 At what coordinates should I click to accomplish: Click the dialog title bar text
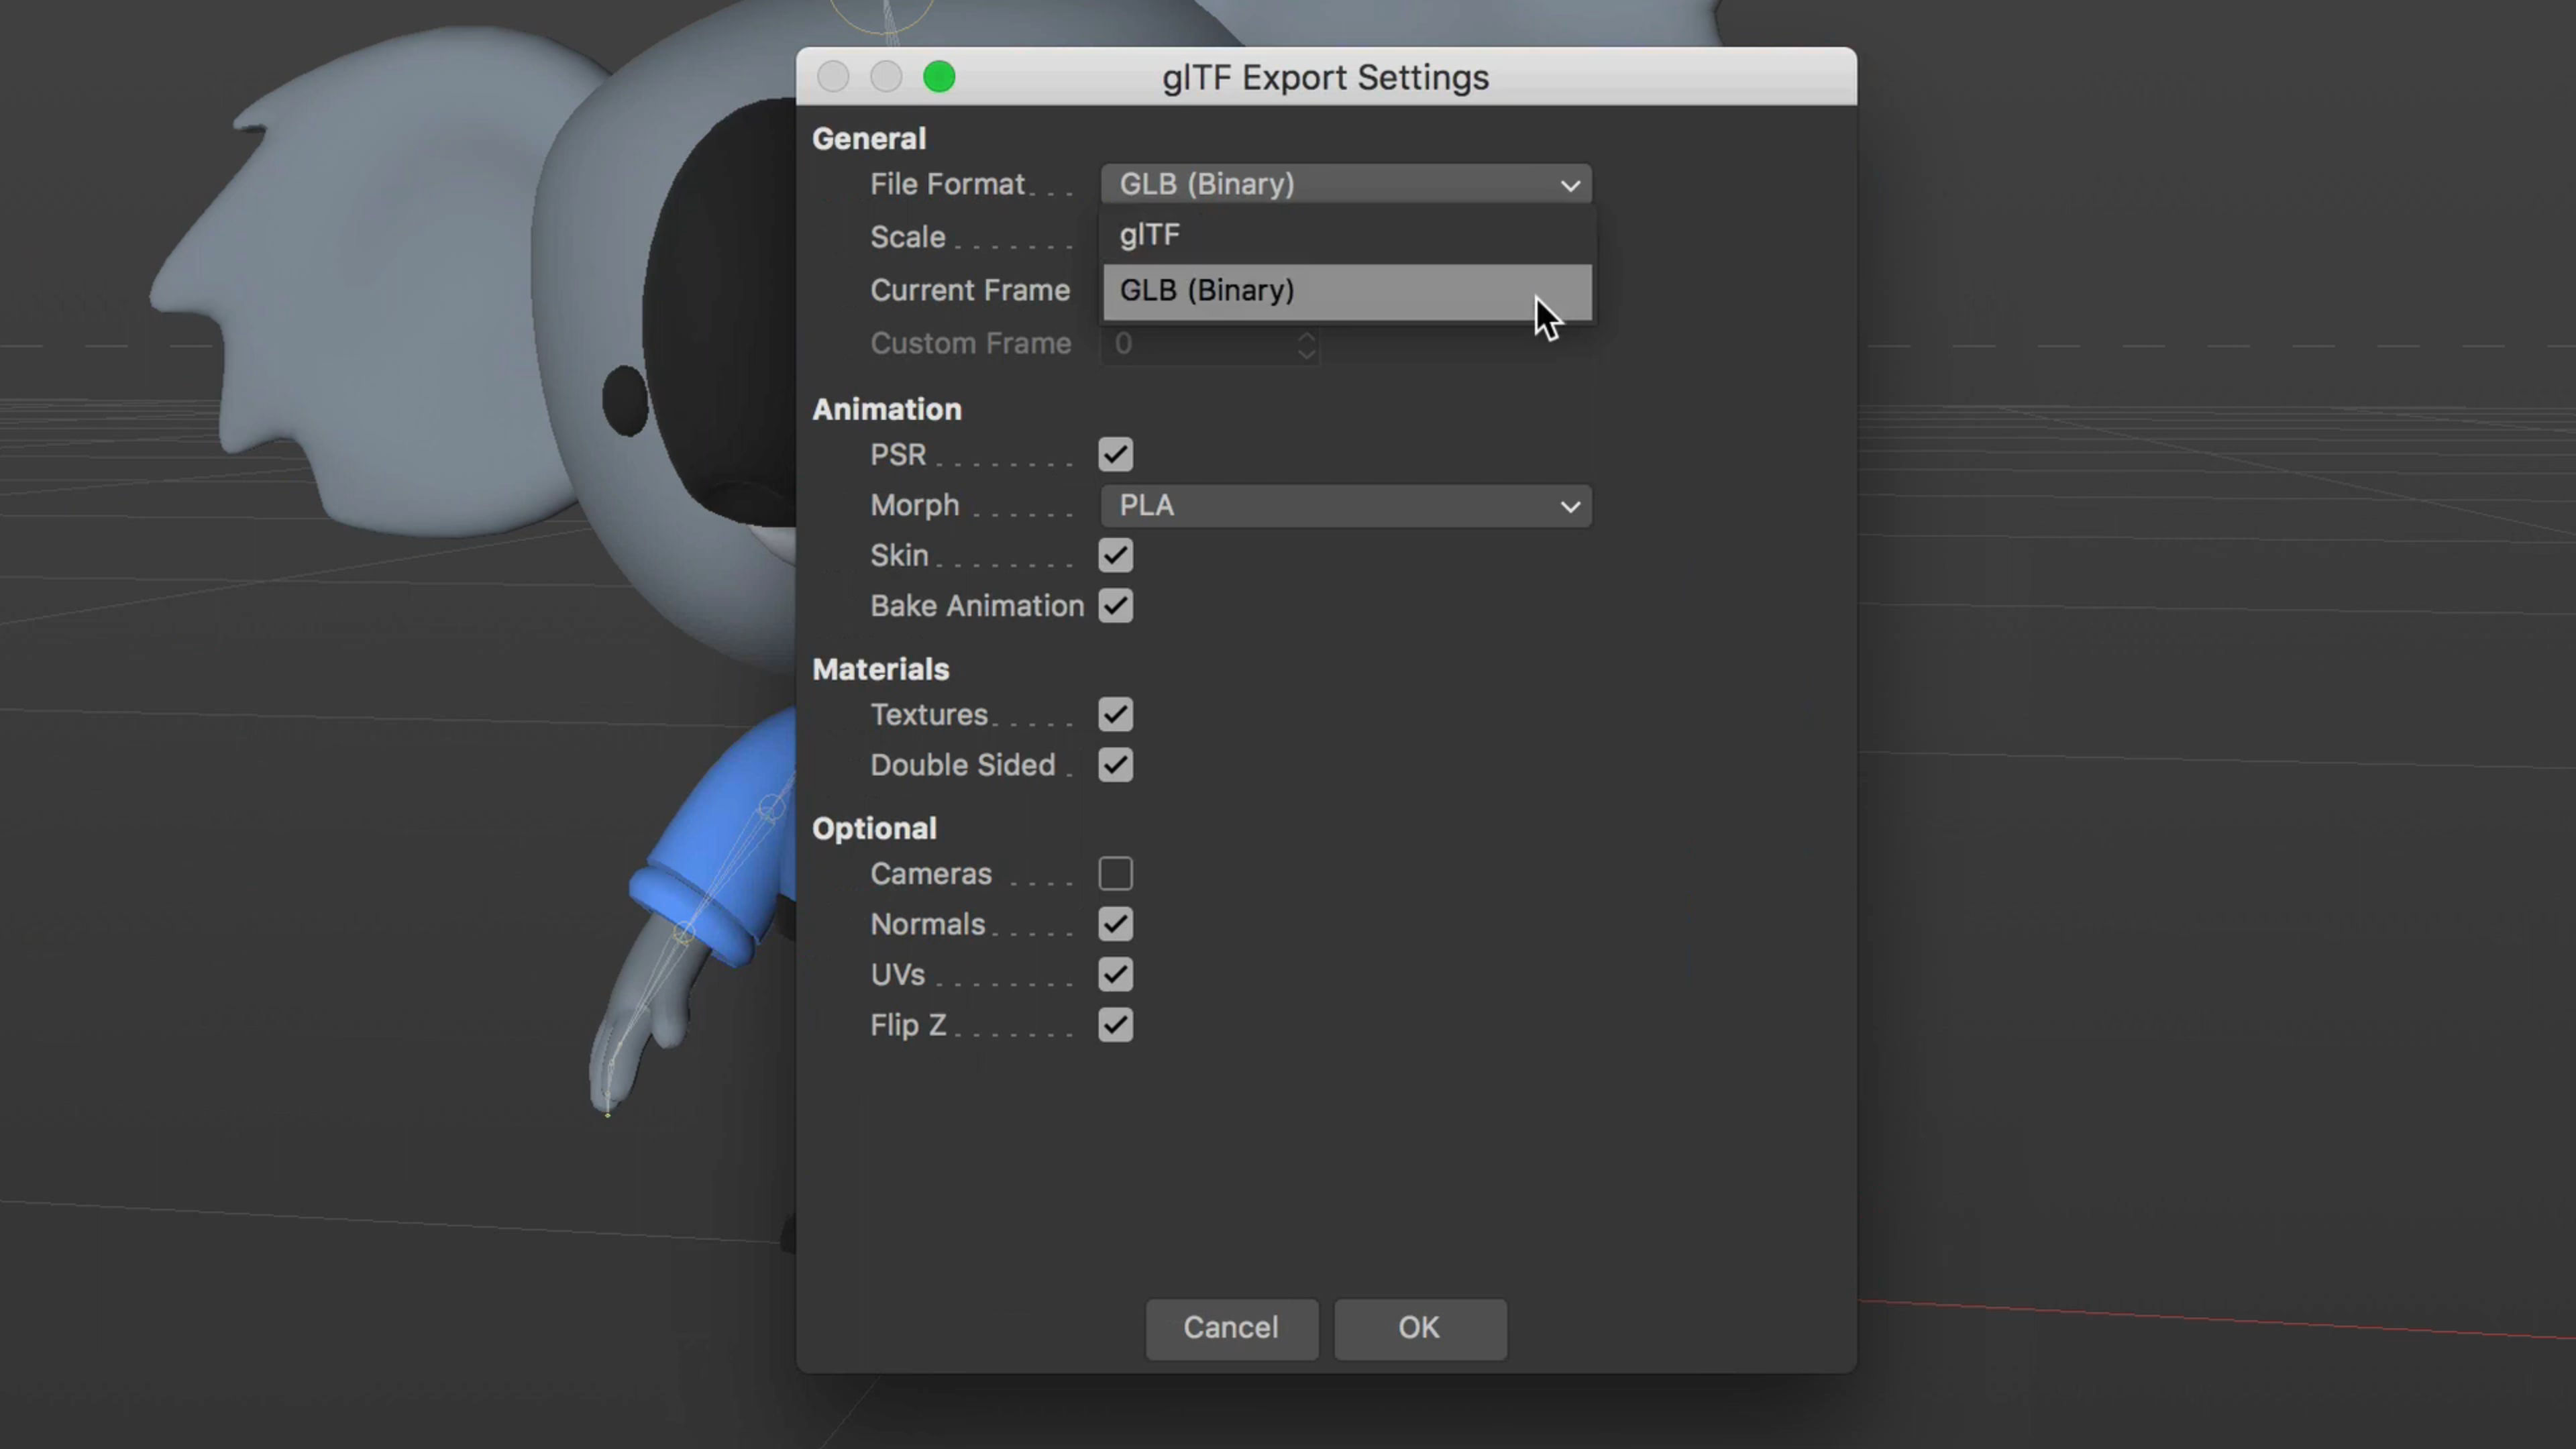[1325, 77]
